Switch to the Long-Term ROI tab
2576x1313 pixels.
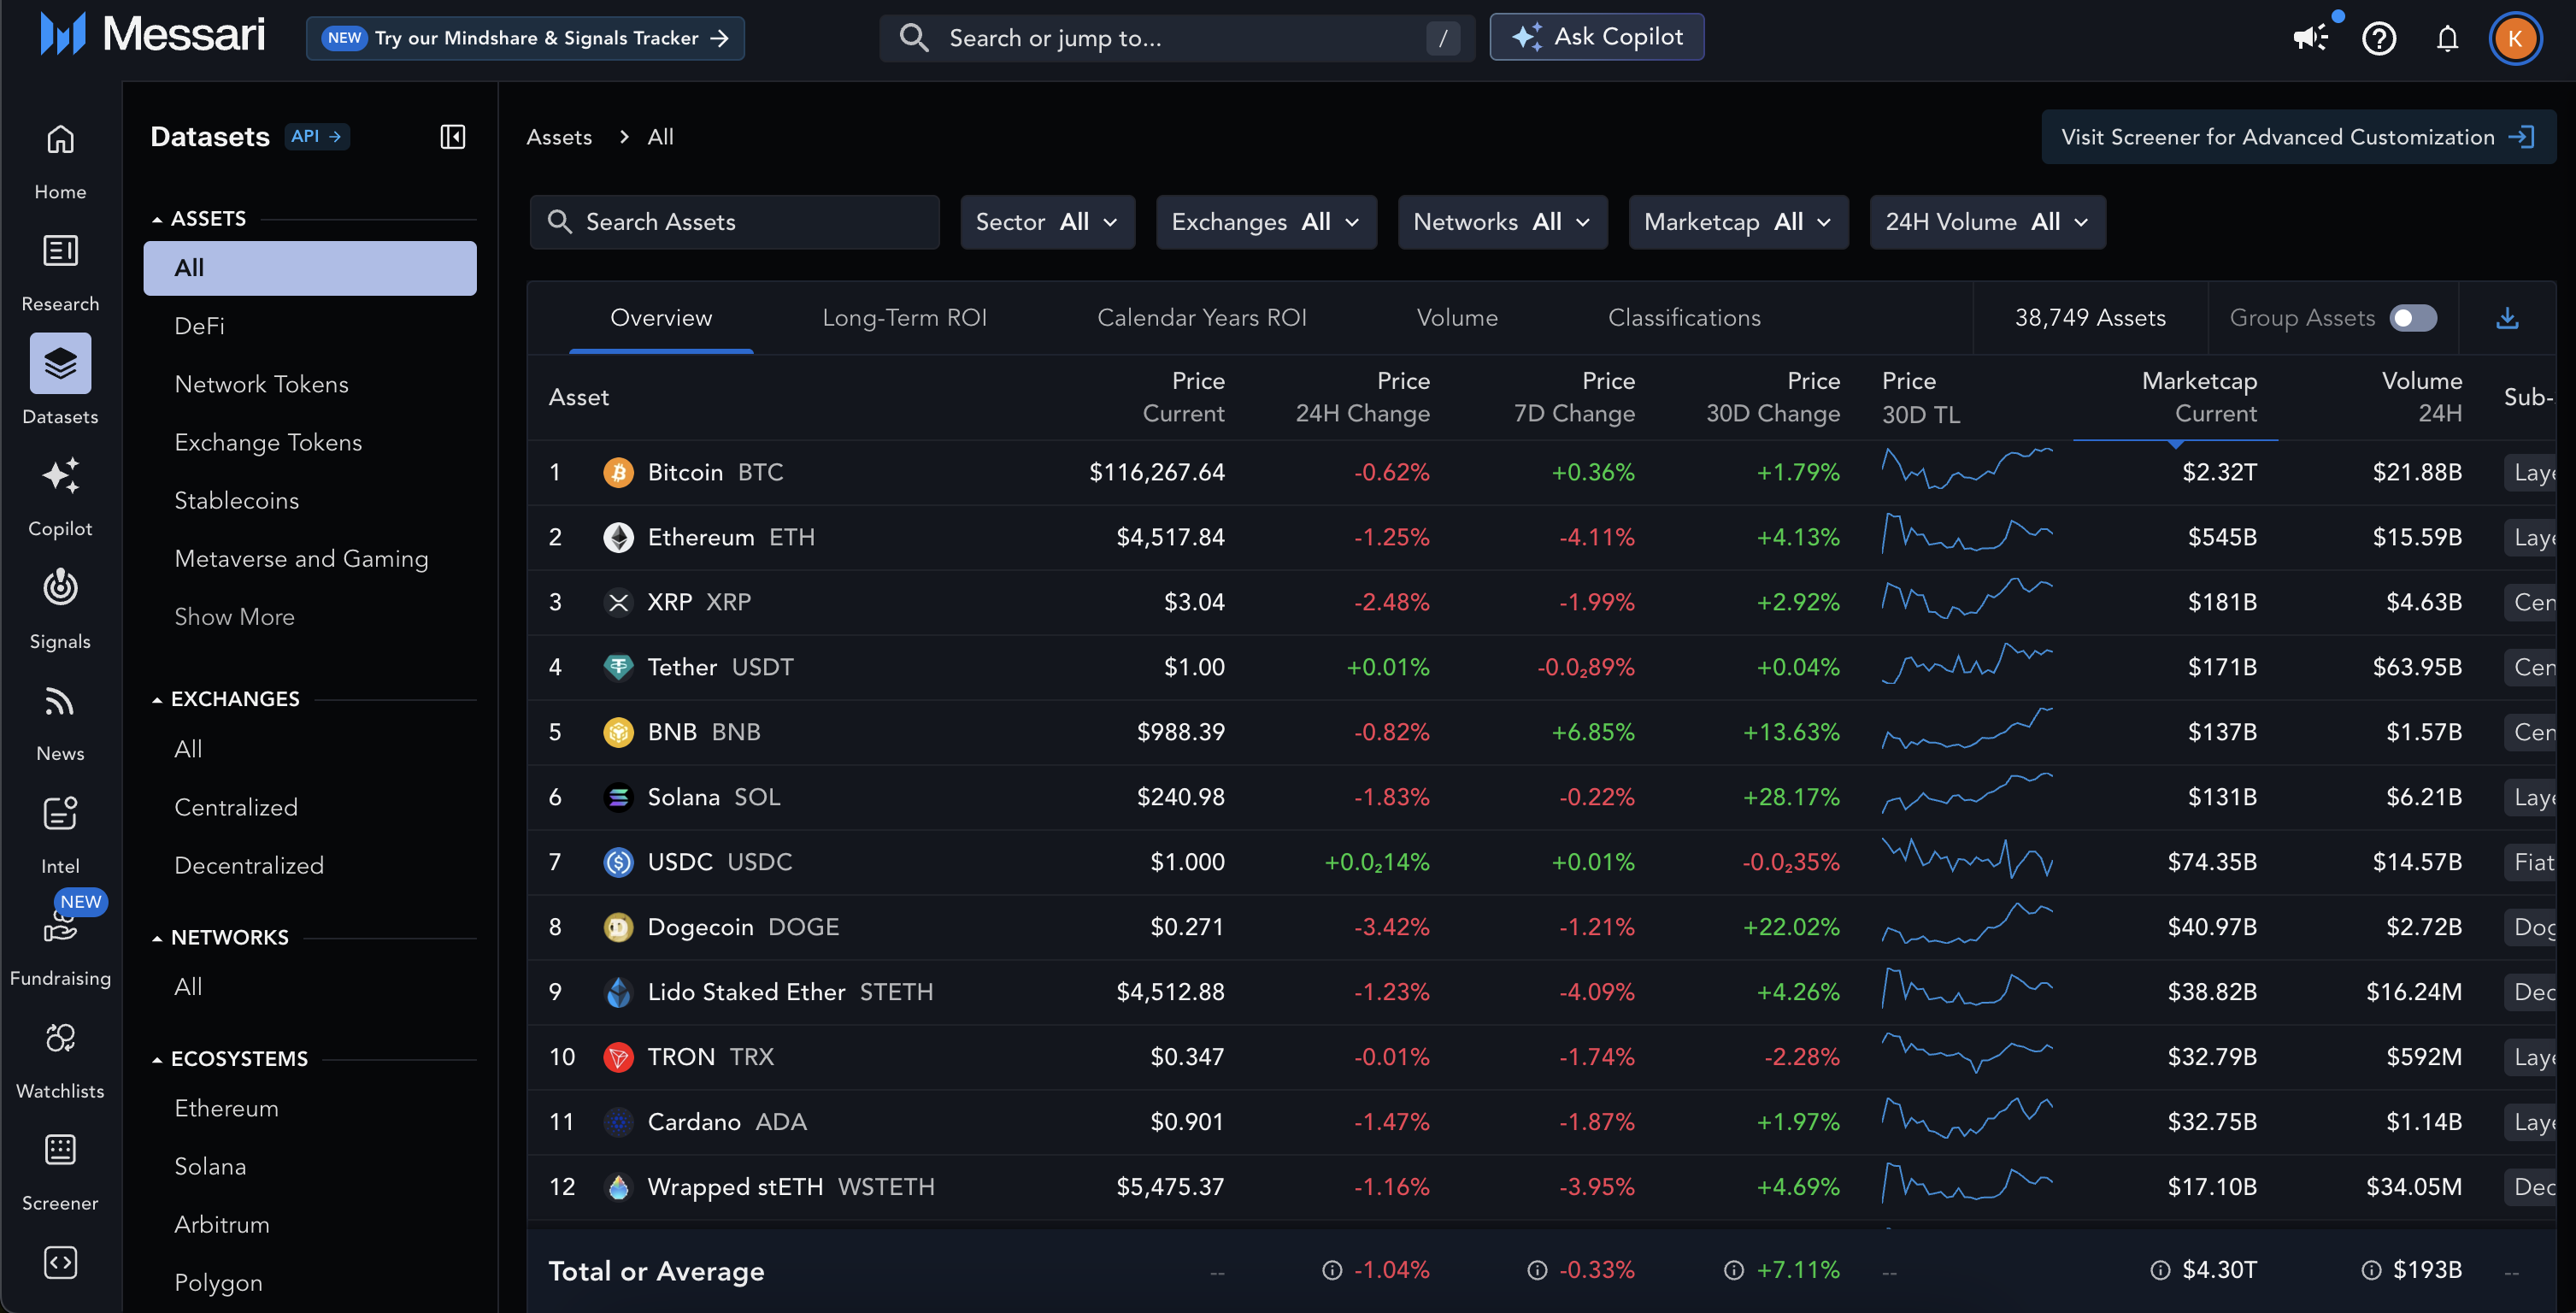(x=904, y=318)
